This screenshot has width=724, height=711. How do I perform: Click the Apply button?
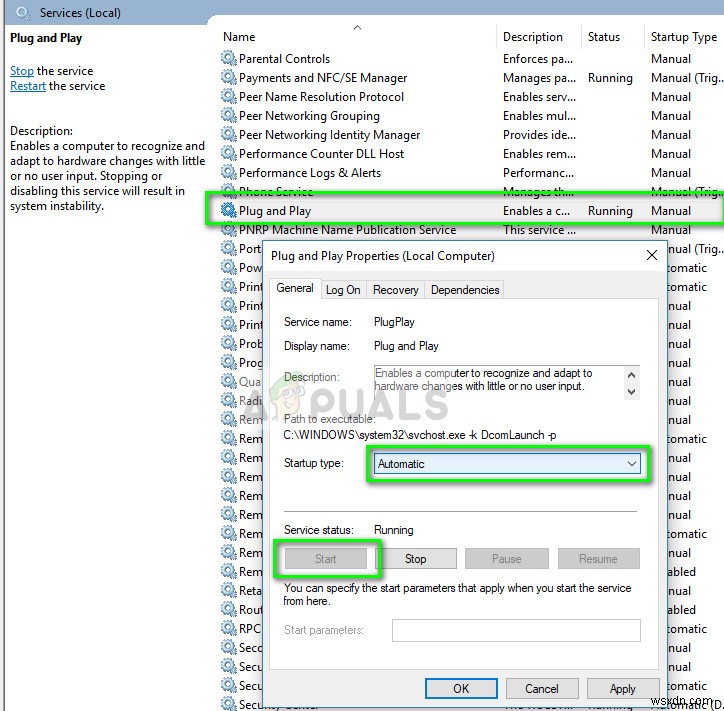(x=622, y=689)
